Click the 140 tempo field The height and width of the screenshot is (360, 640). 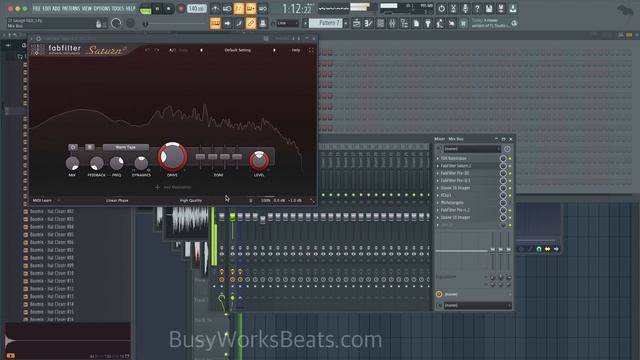point(197,9)
